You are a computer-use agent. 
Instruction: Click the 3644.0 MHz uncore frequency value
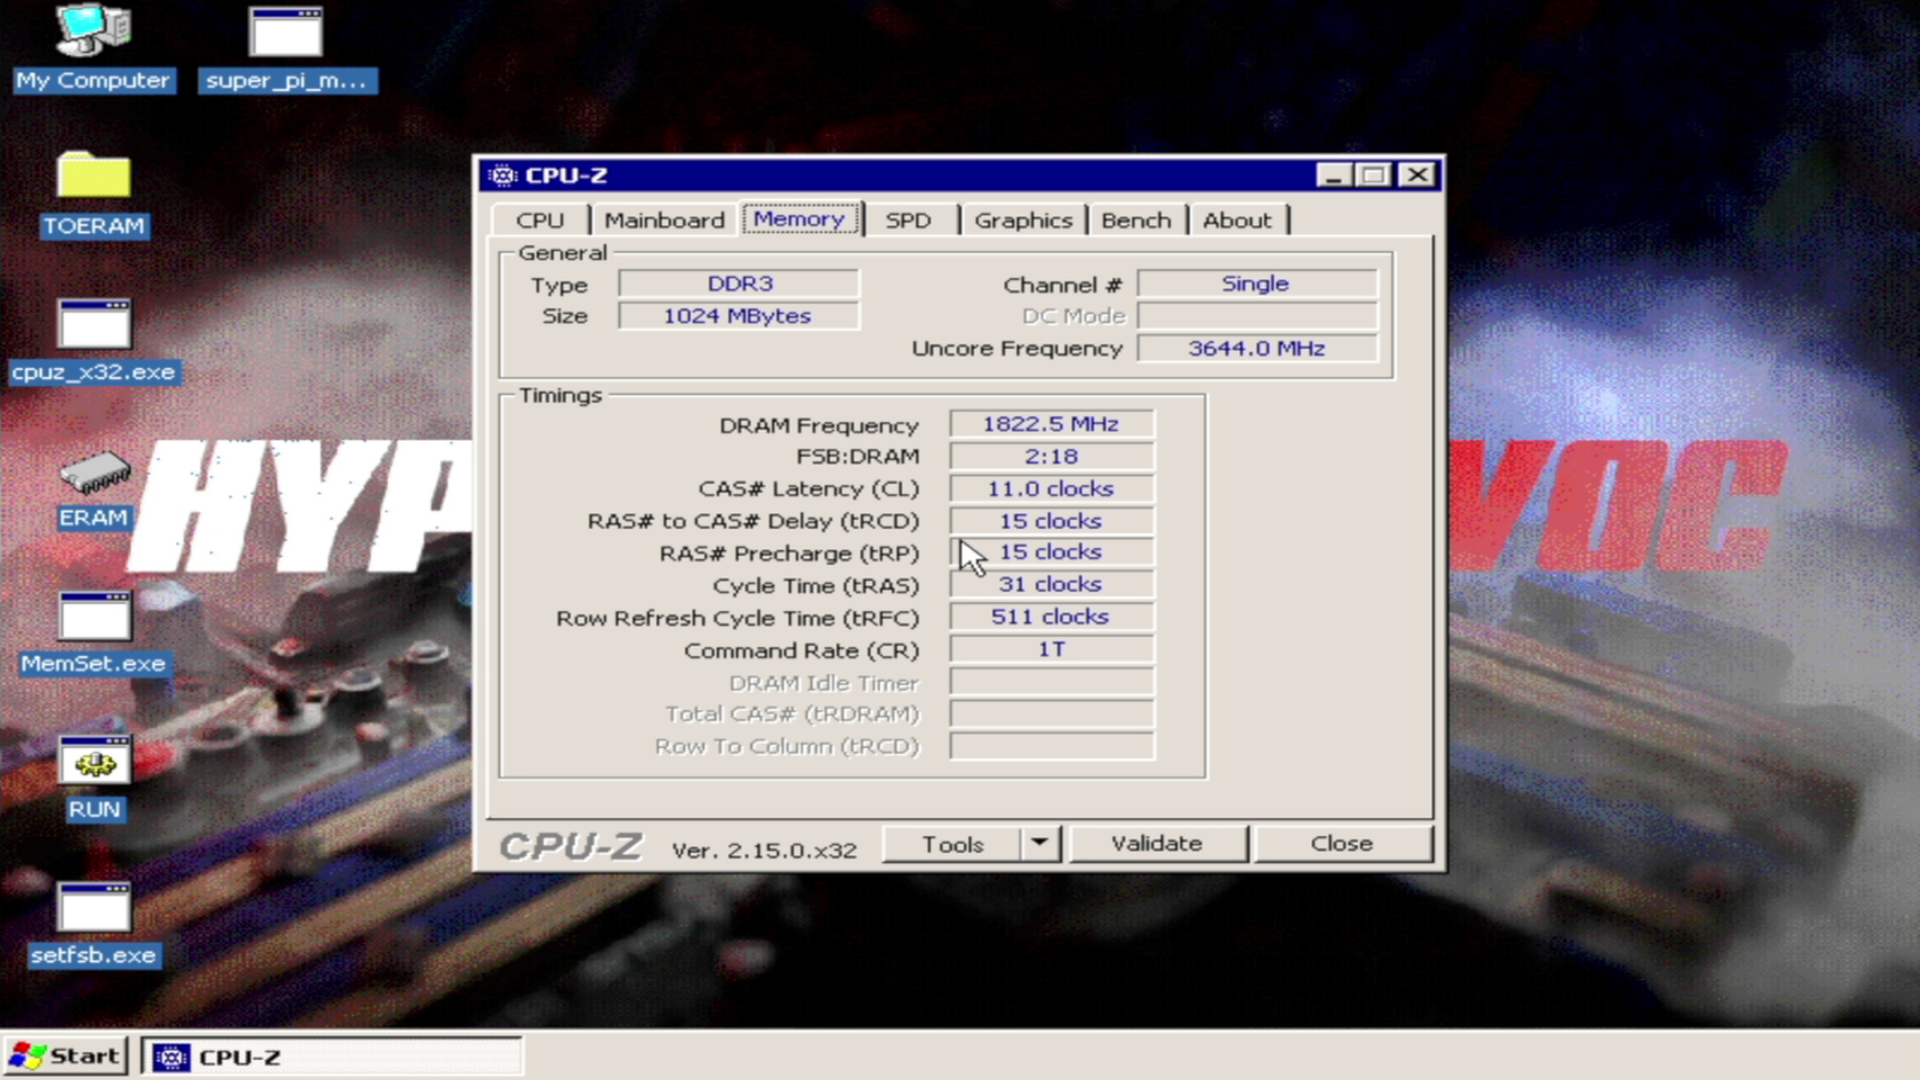(1257, 348)
